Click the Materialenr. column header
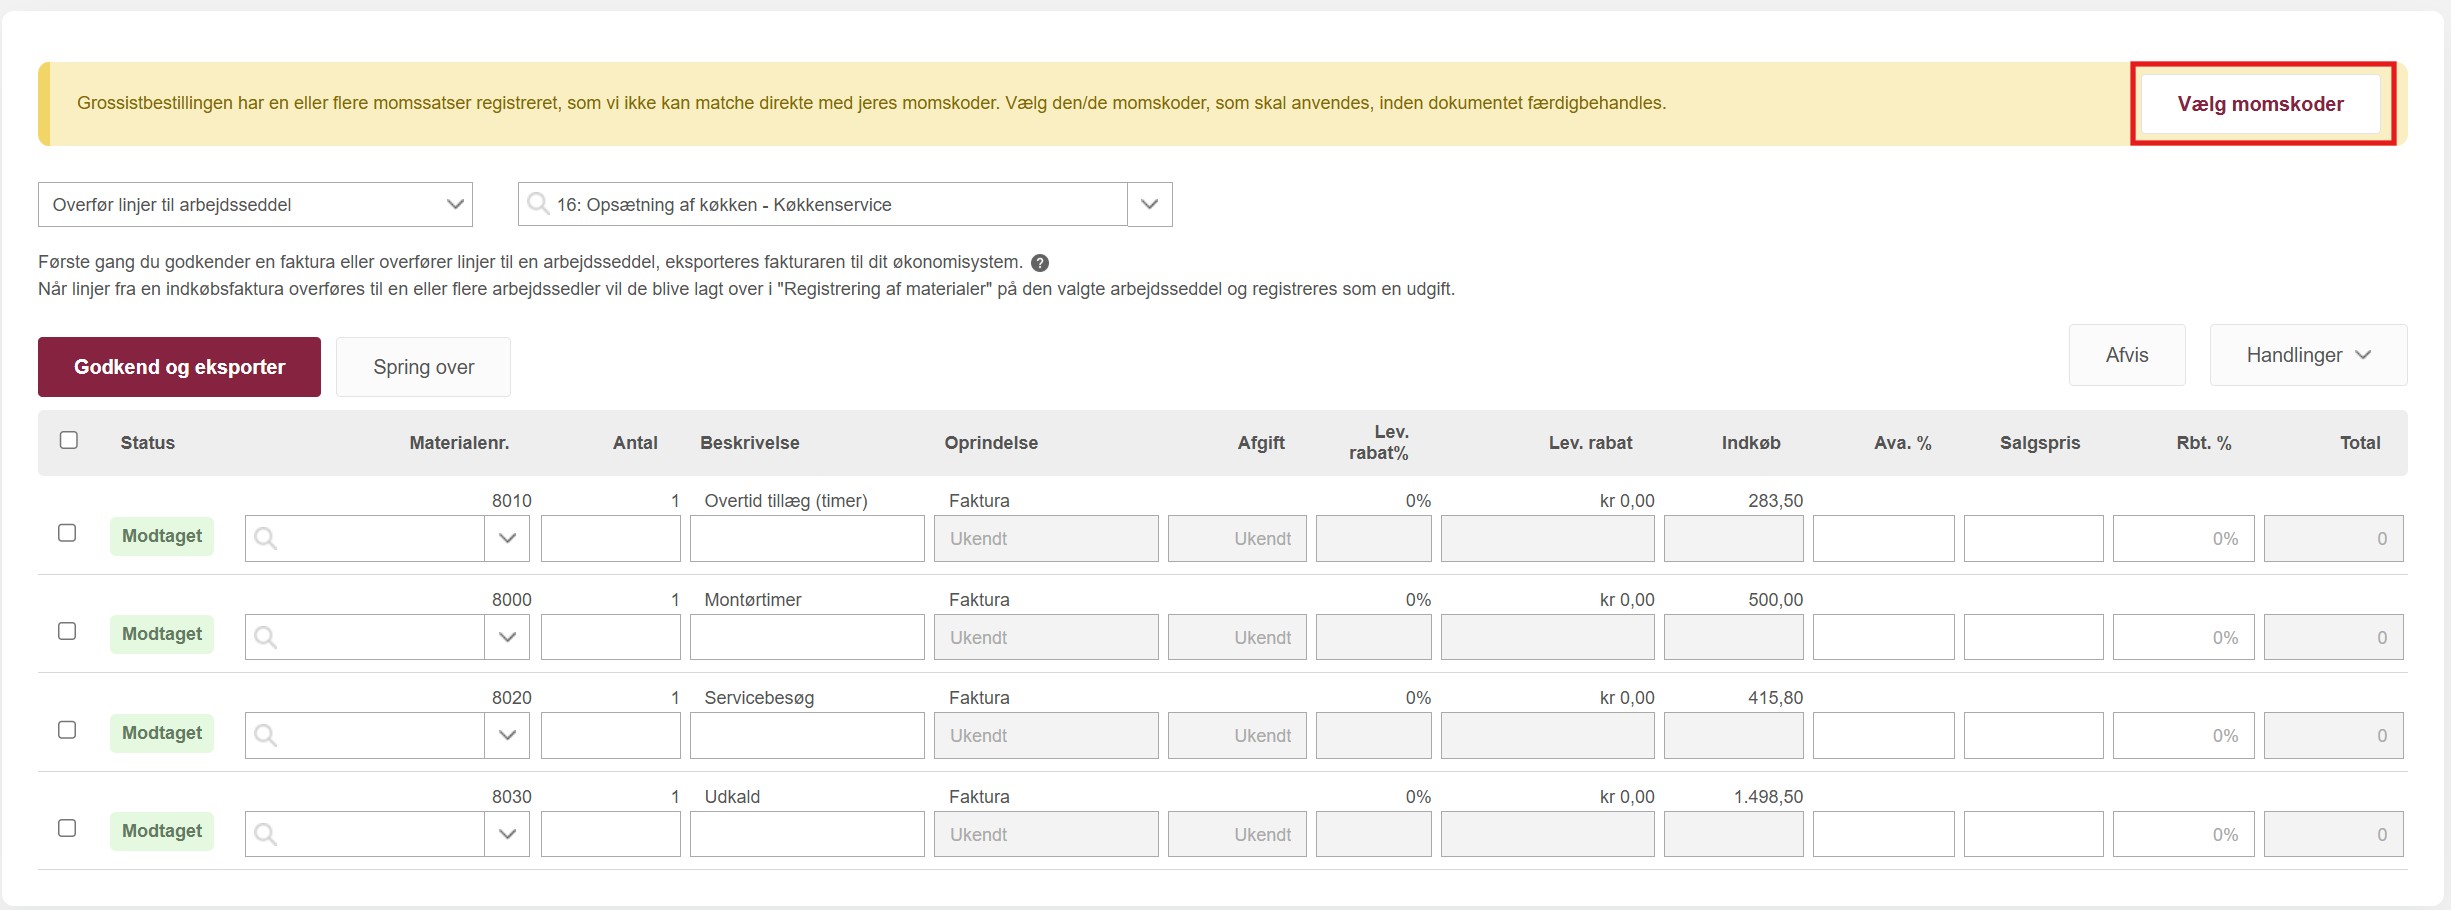This screenshot has width=2451, height=910. point(459,443)
